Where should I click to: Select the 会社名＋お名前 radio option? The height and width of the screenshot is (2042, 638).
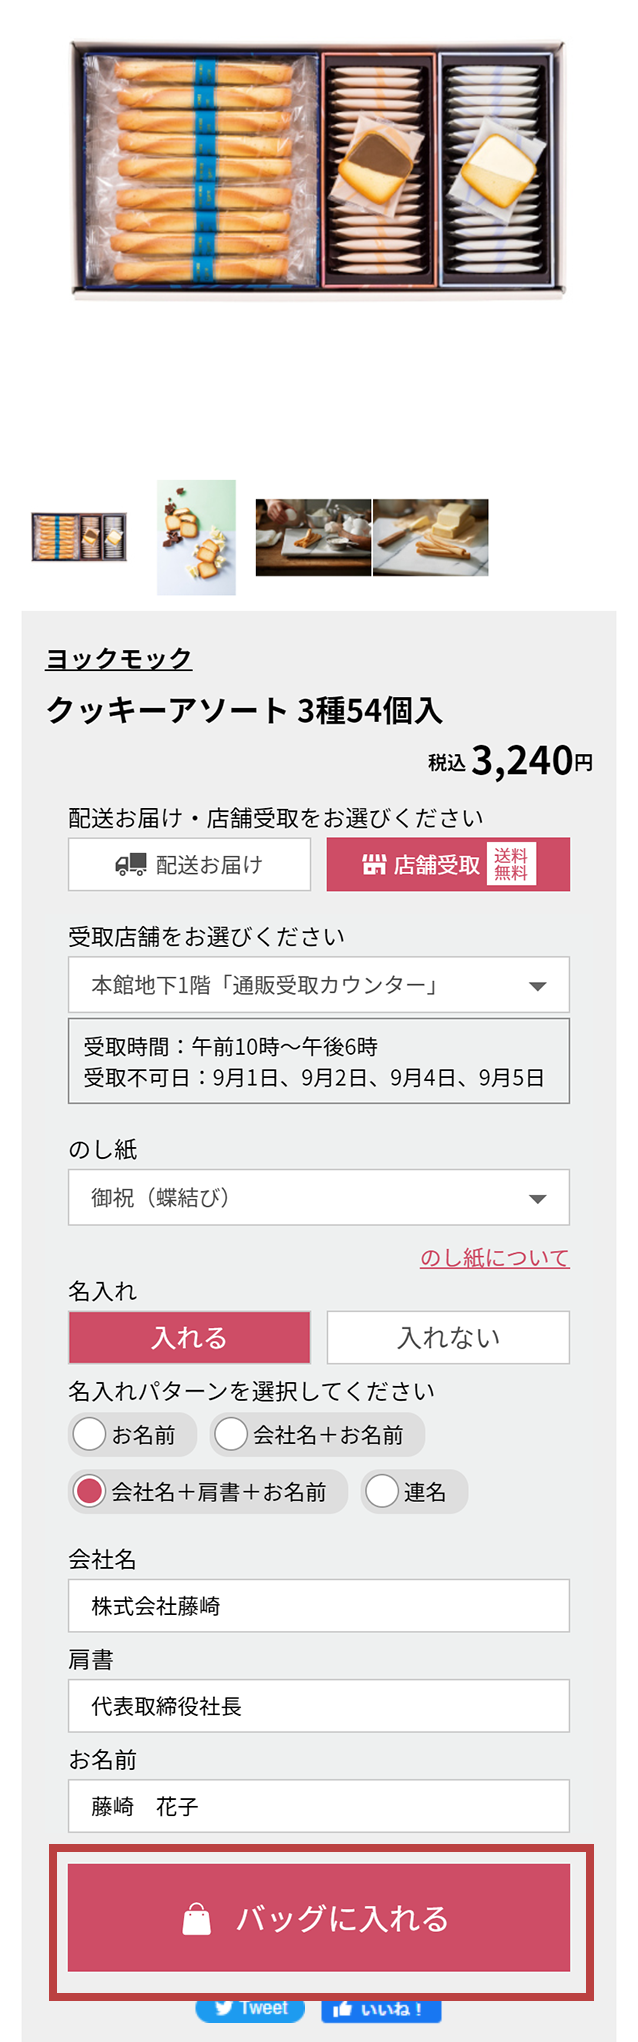coord(231,1434)
